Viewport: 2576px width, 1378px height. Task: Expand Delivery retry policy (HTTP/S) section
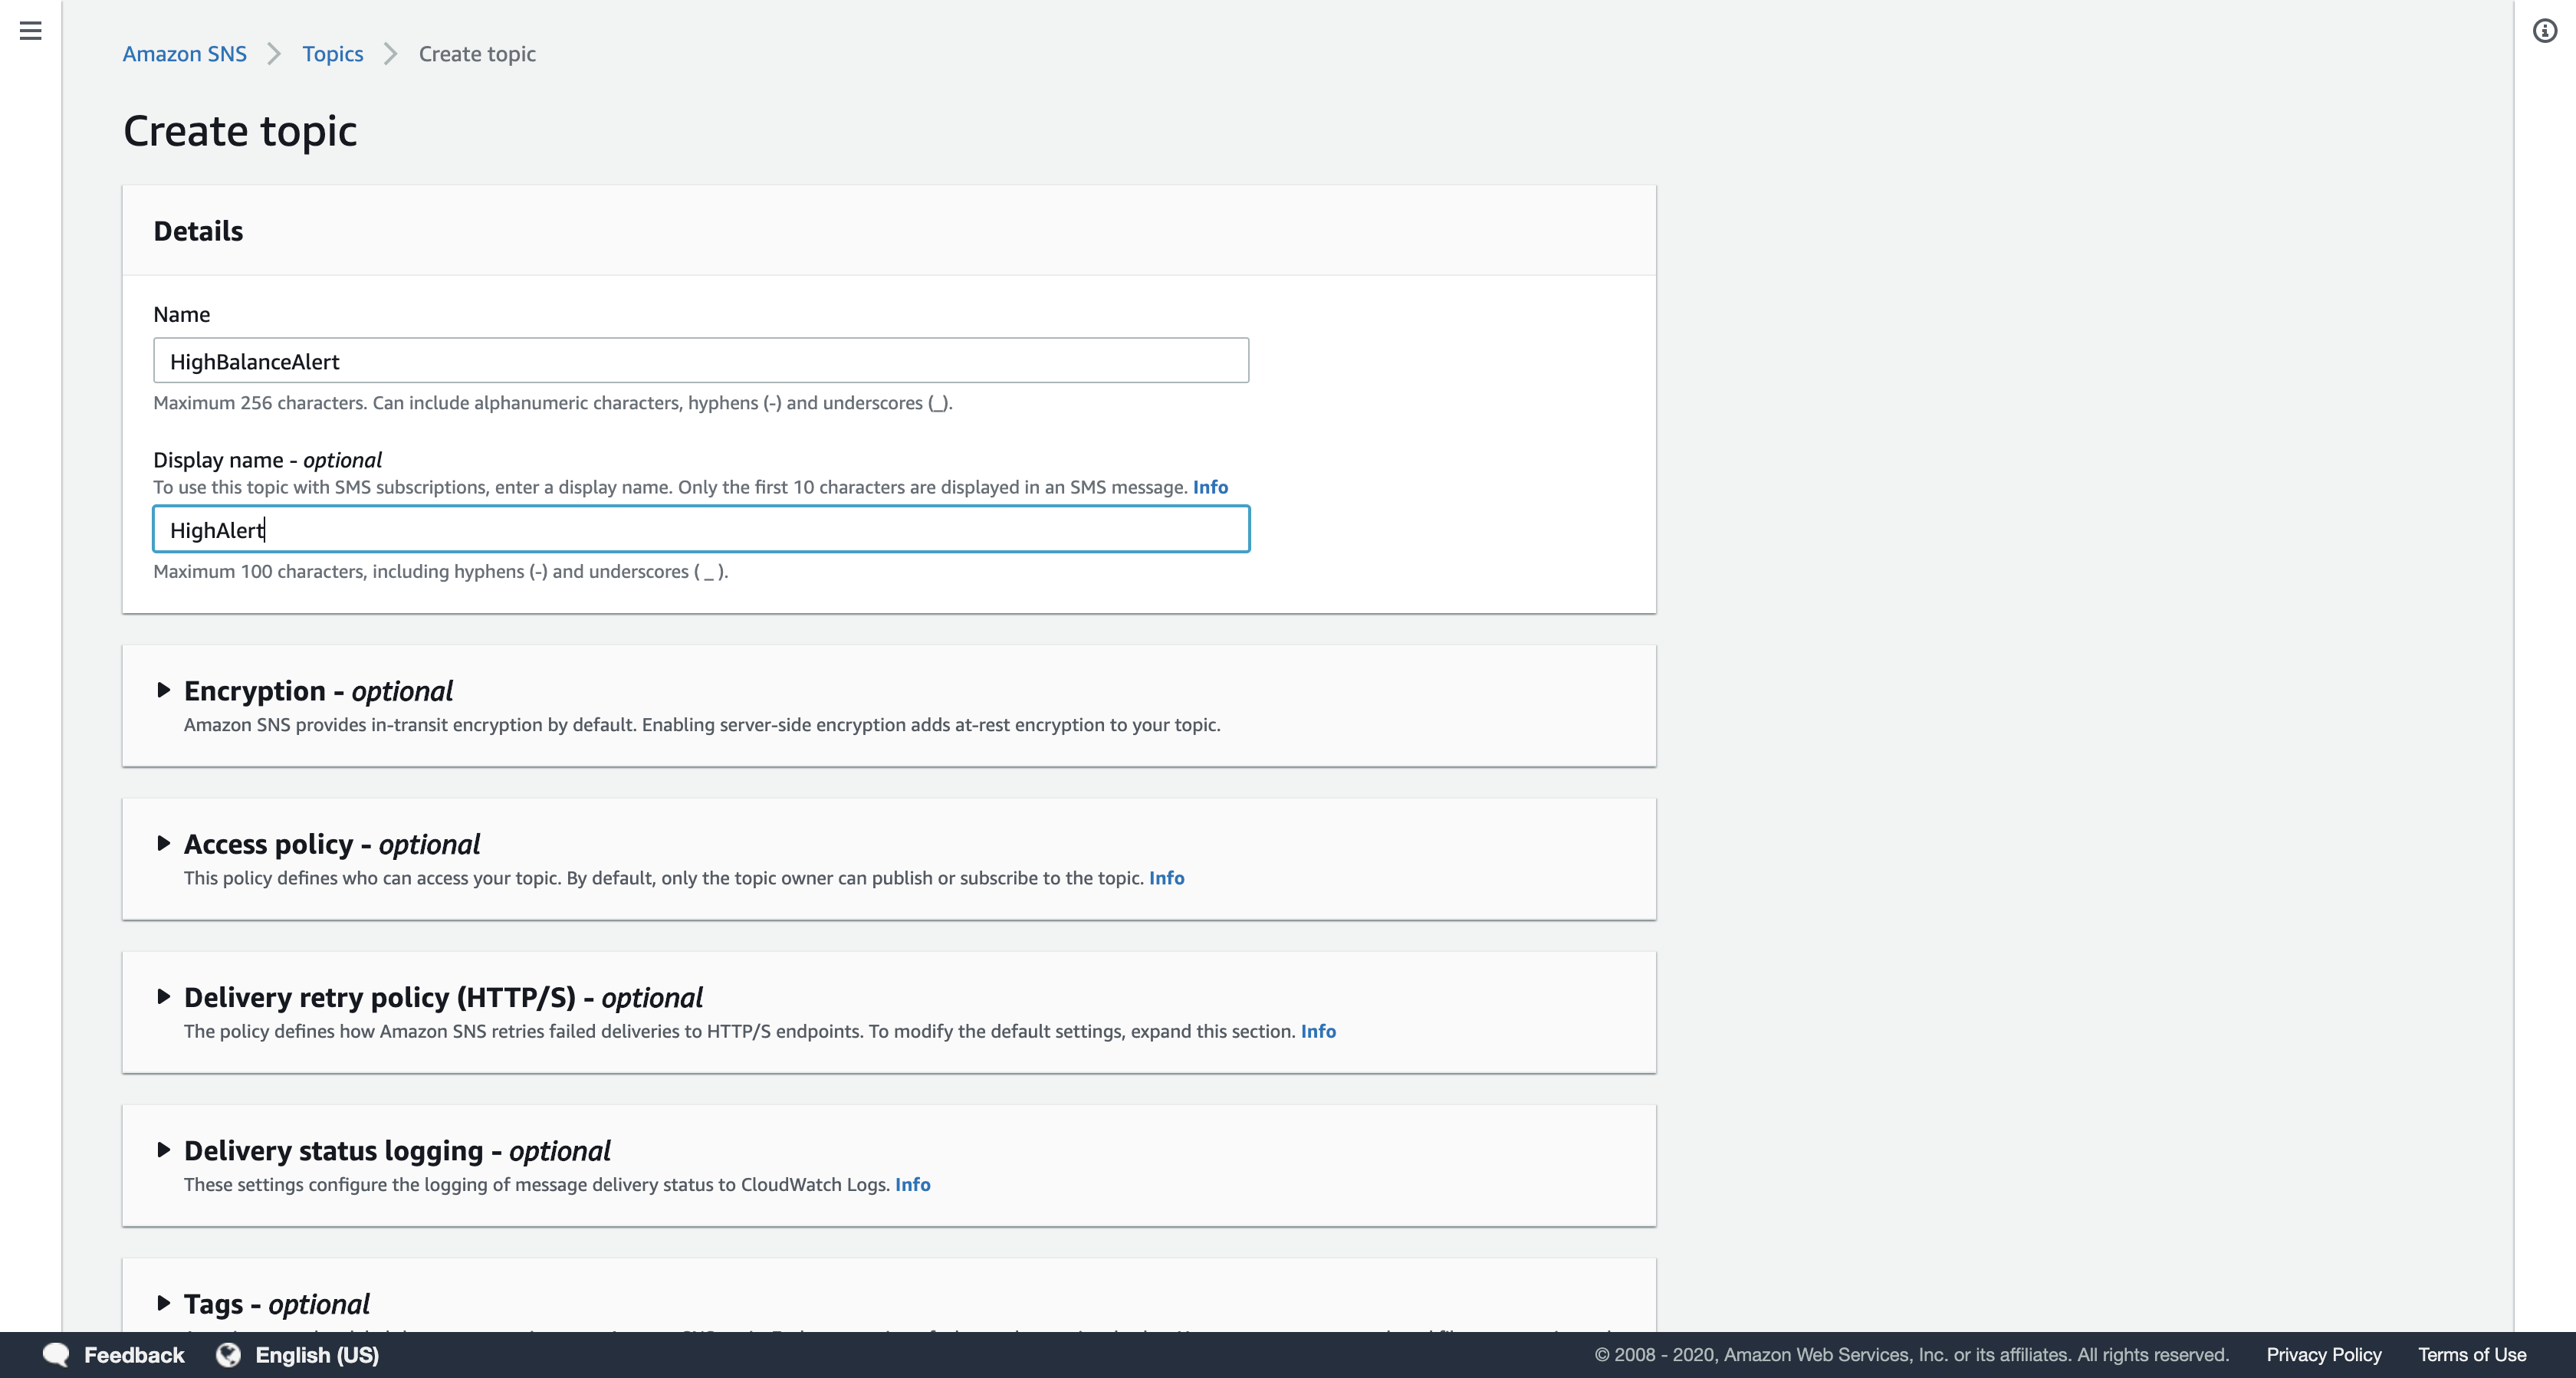tap(164, 996)
